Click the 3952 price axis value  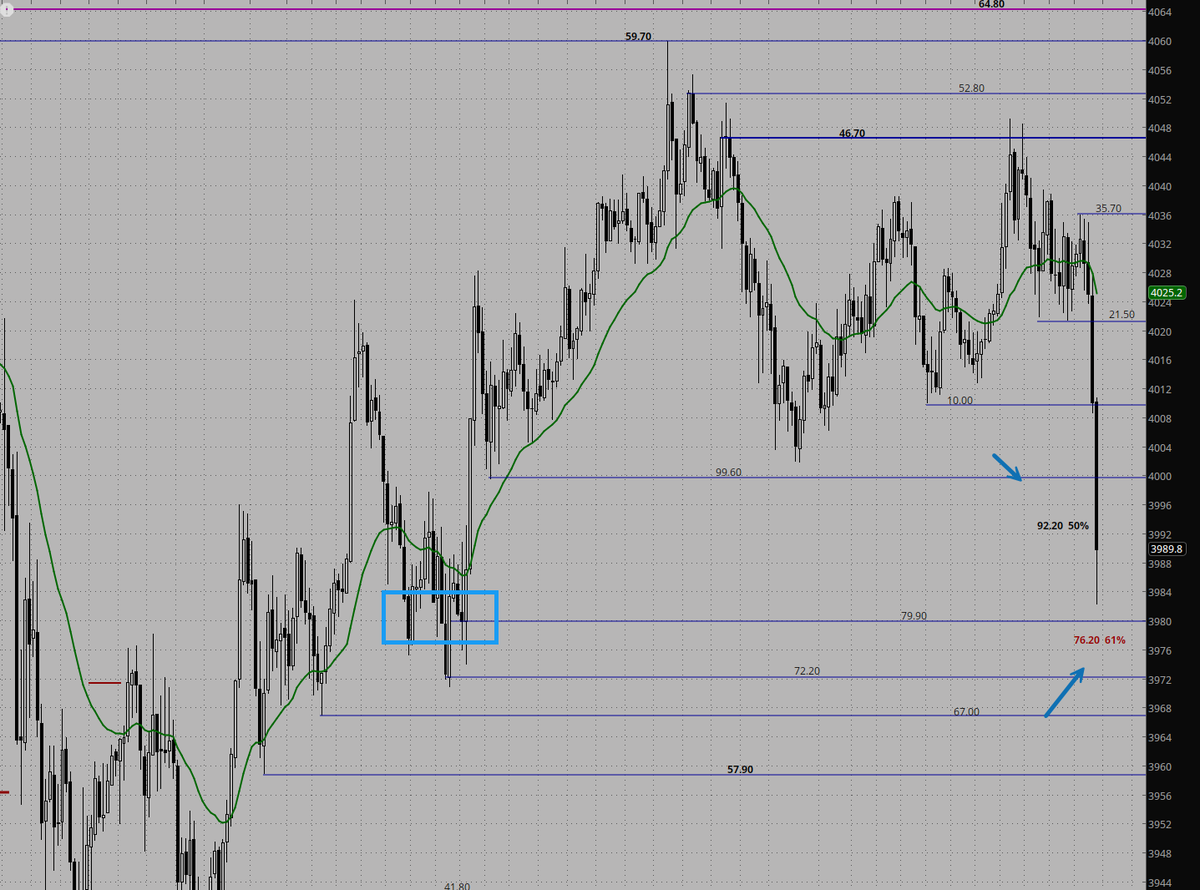click(x=1161, y=825)
